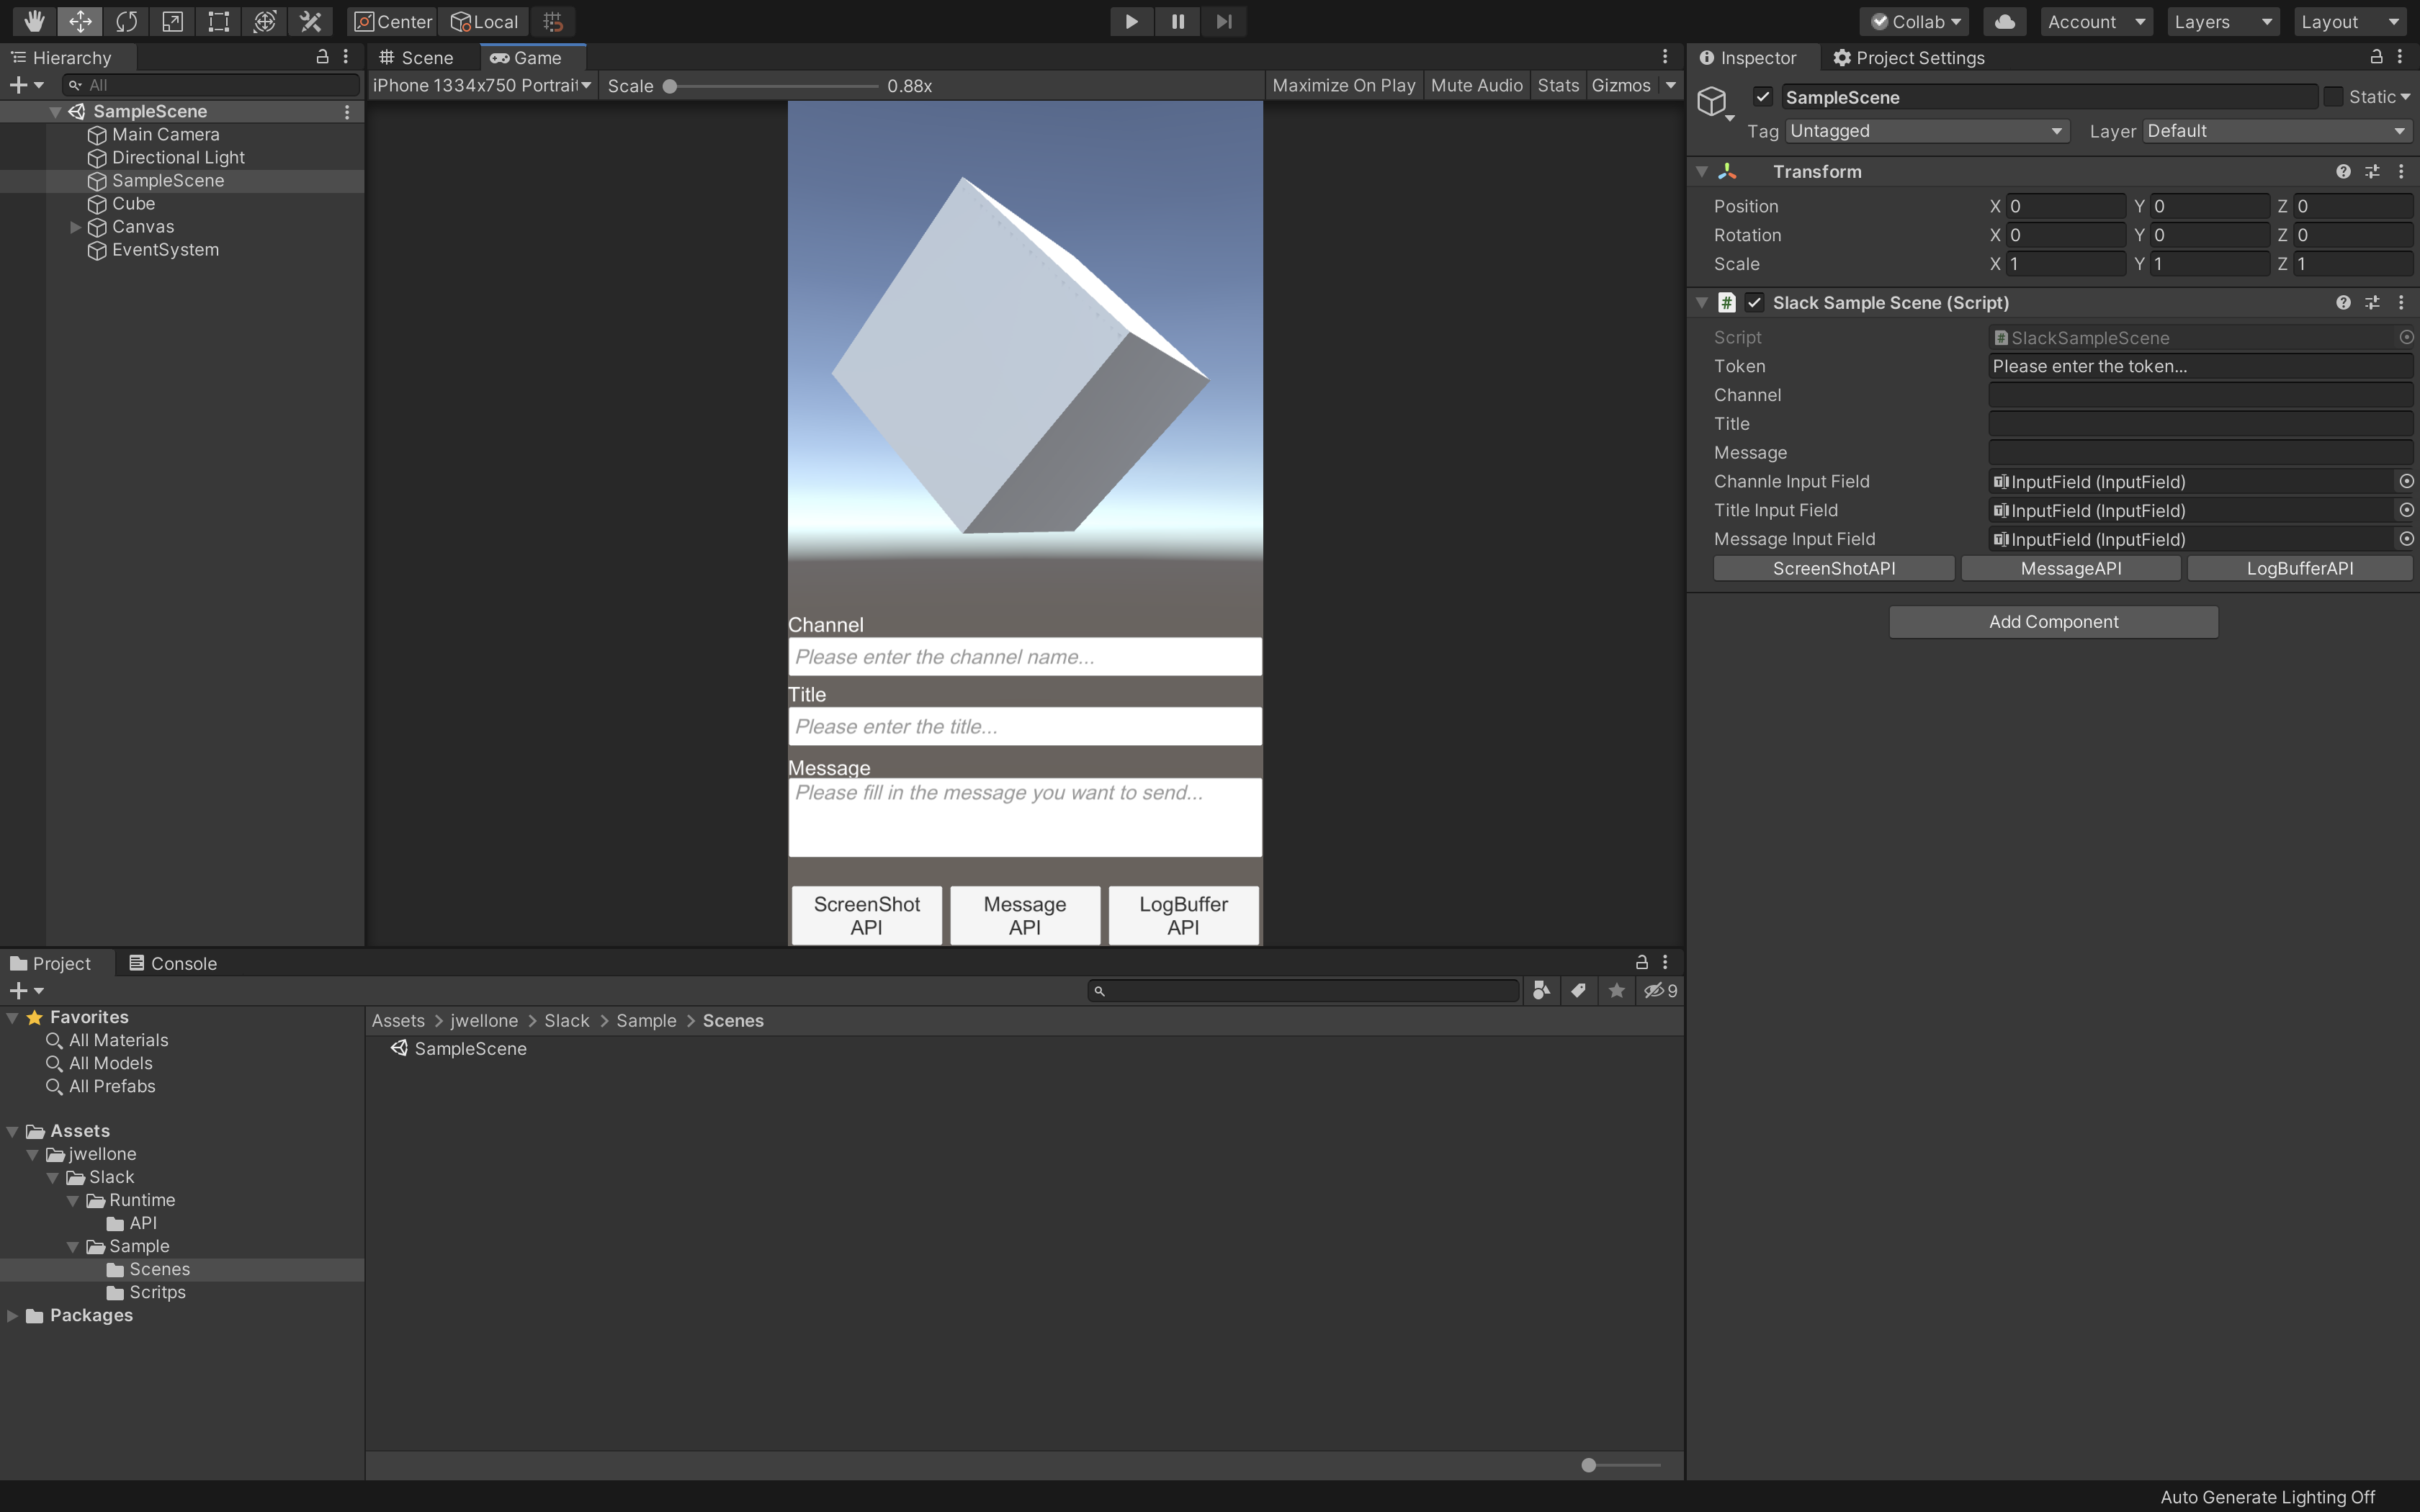Image resolution: width=2420 pixels, height=1512 pixels.
Task: Select the Rotate tool
Action: click(126, 21)
